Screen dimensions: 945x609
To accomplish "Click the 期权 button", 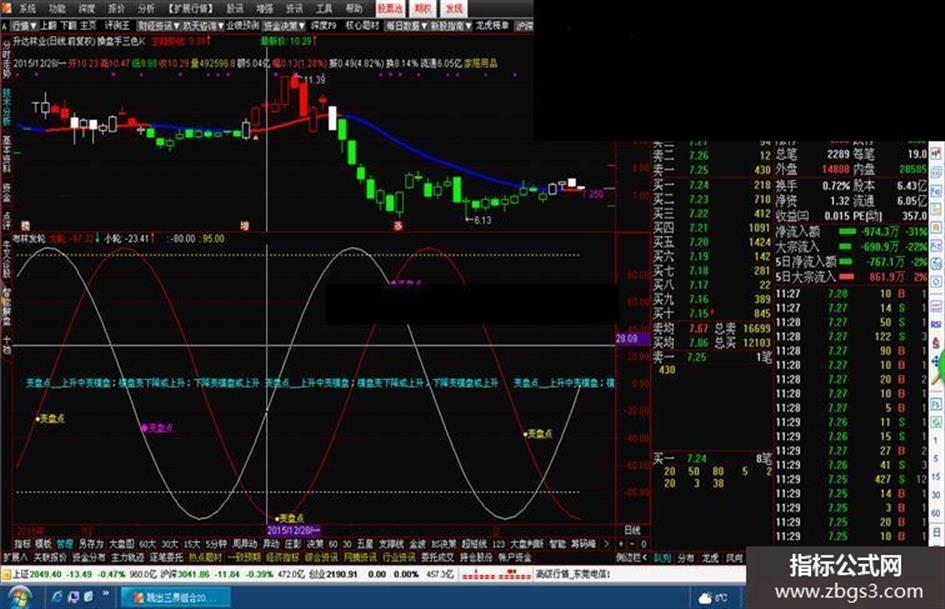I will 422,8.
